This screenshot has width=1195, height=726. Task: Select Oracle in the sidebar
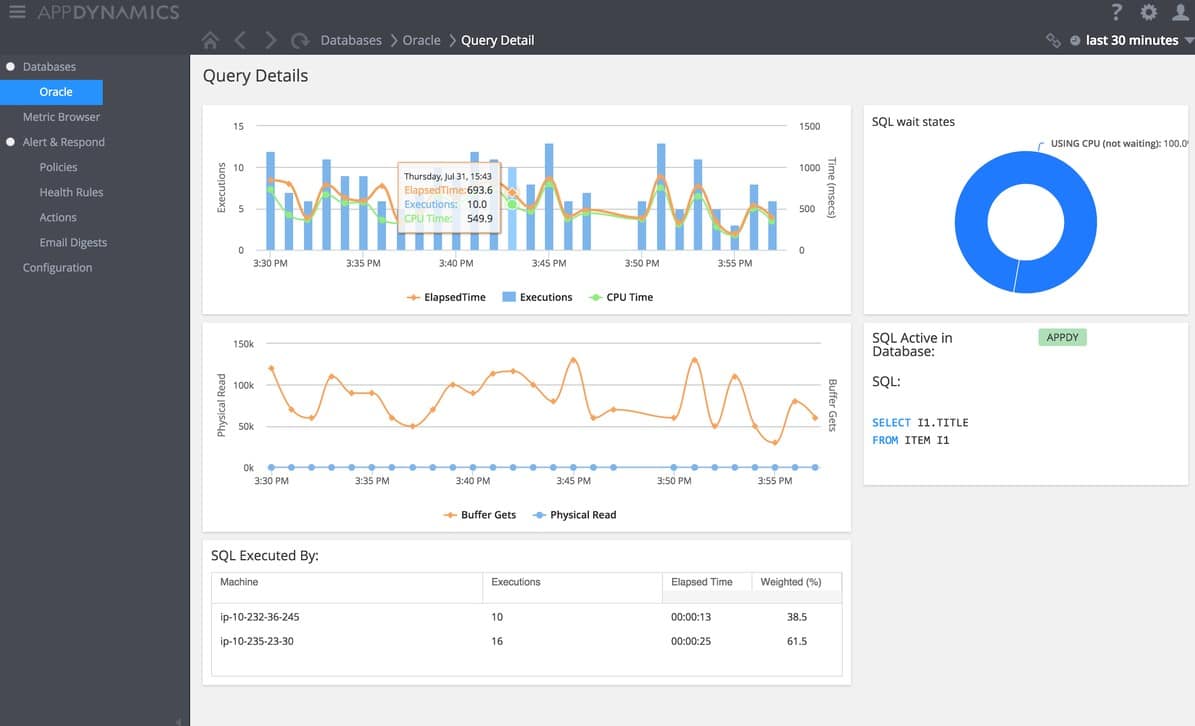tap(51, 92)
